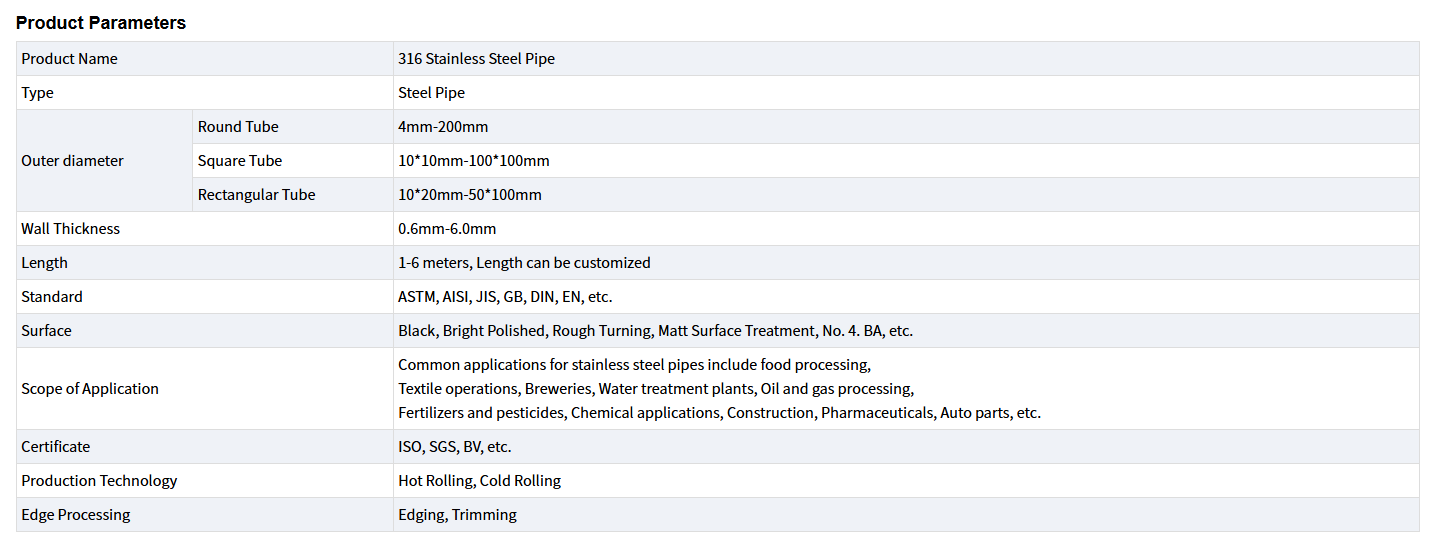Select the Square Tube sub-label
The width and height of the screenshot is (1431, 550).
click(240, 161)
